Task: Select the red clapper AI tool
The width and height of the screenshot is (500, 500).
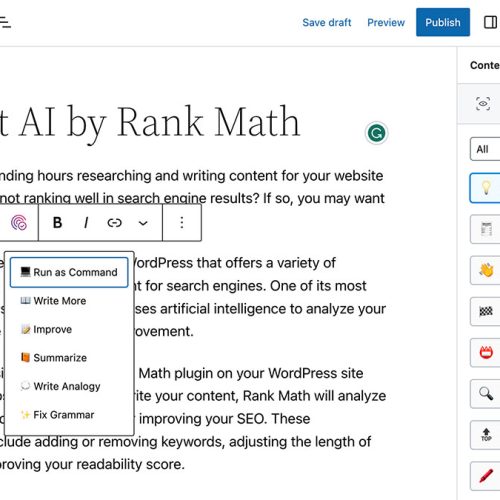Action: pyautogui.click(x=485, y=352)
